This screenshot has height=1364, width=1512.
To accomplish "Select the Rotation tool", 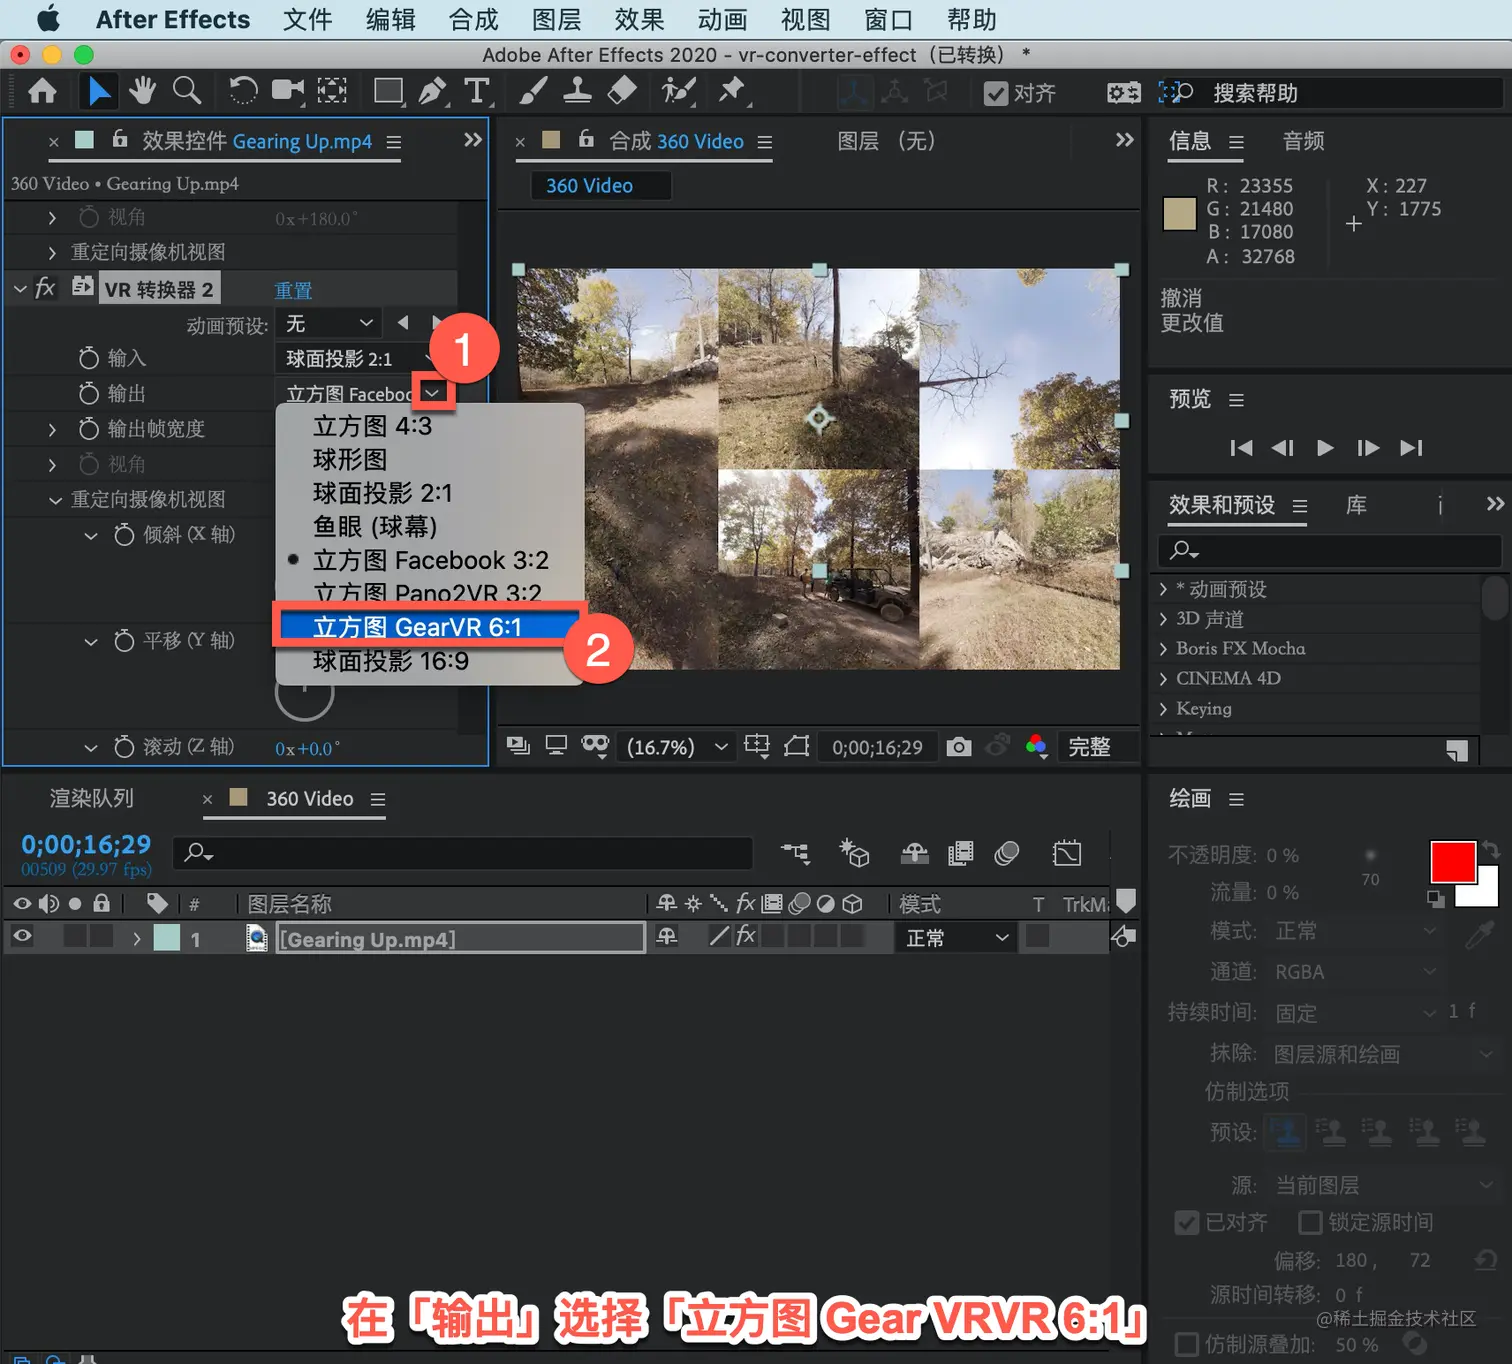I will pyautogui.click(x=242, y=92).
